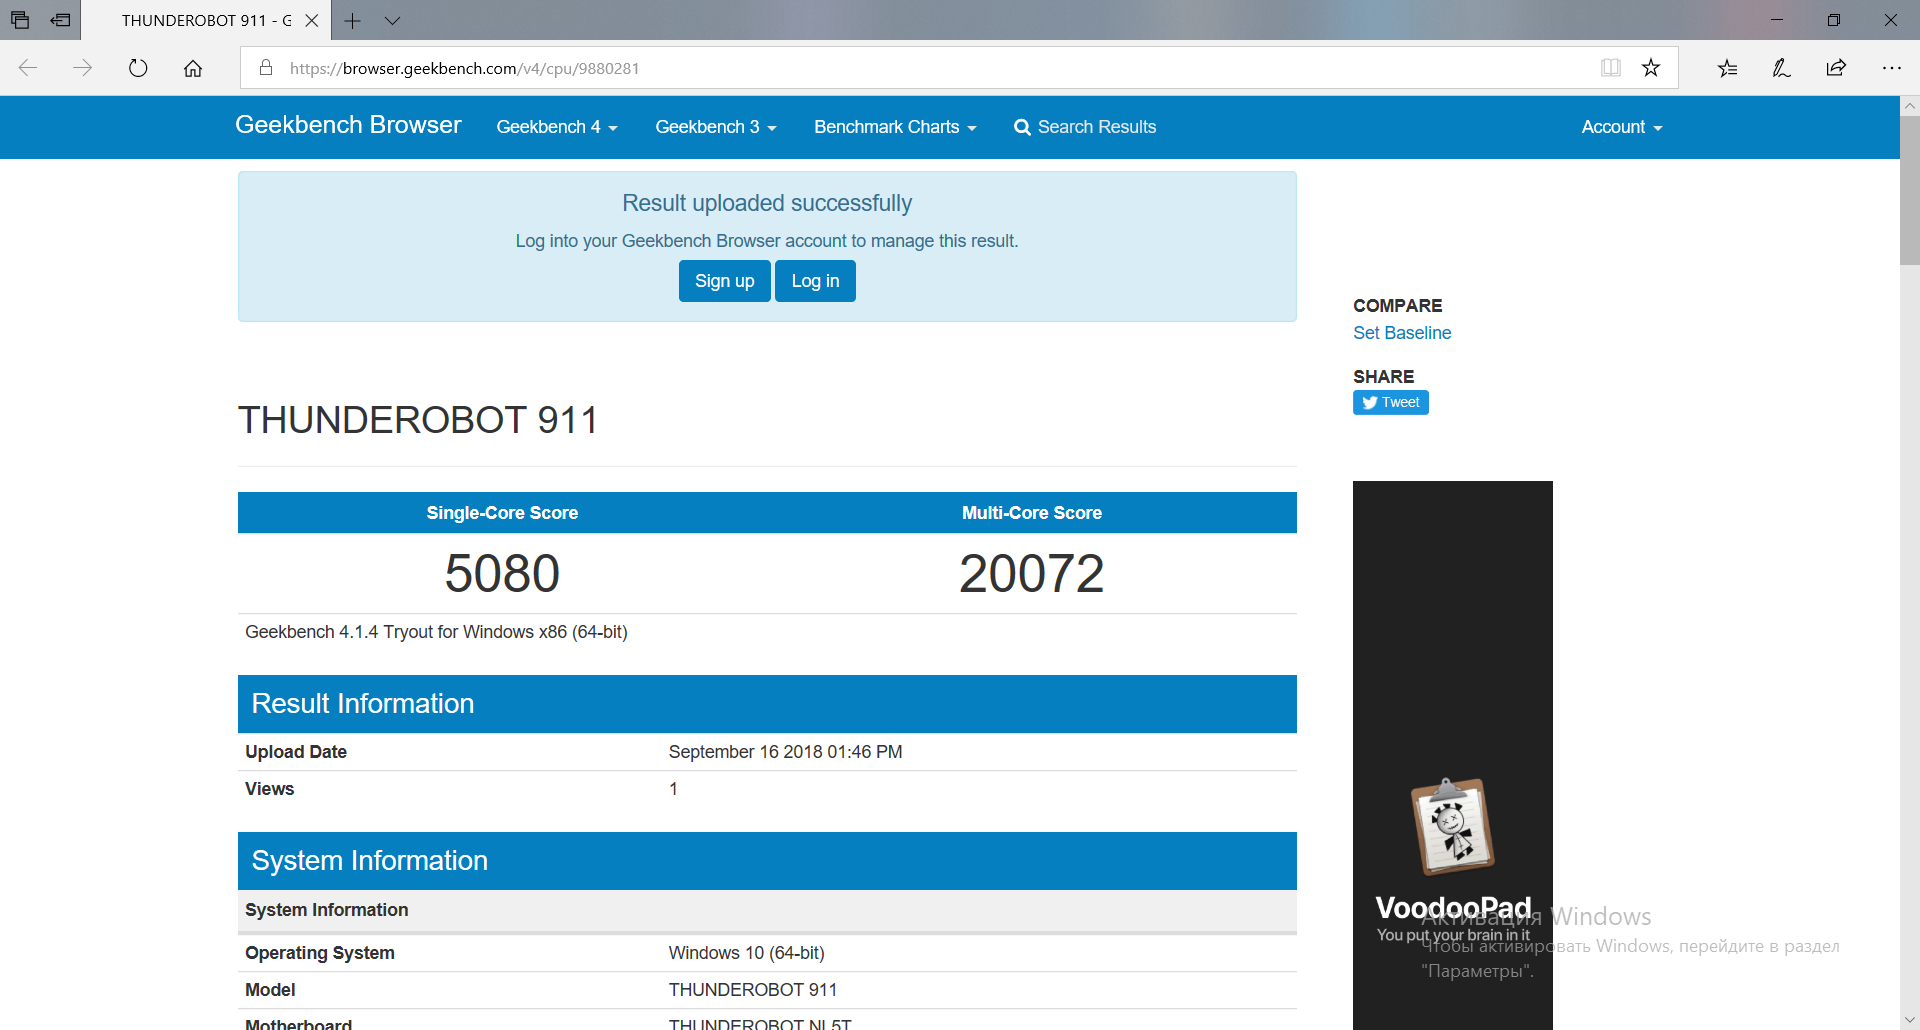The image size is (1920, 1030).
Task: Expand the Benchmark Charts menu
Action: pyautogui.click(x=895, y=127)
